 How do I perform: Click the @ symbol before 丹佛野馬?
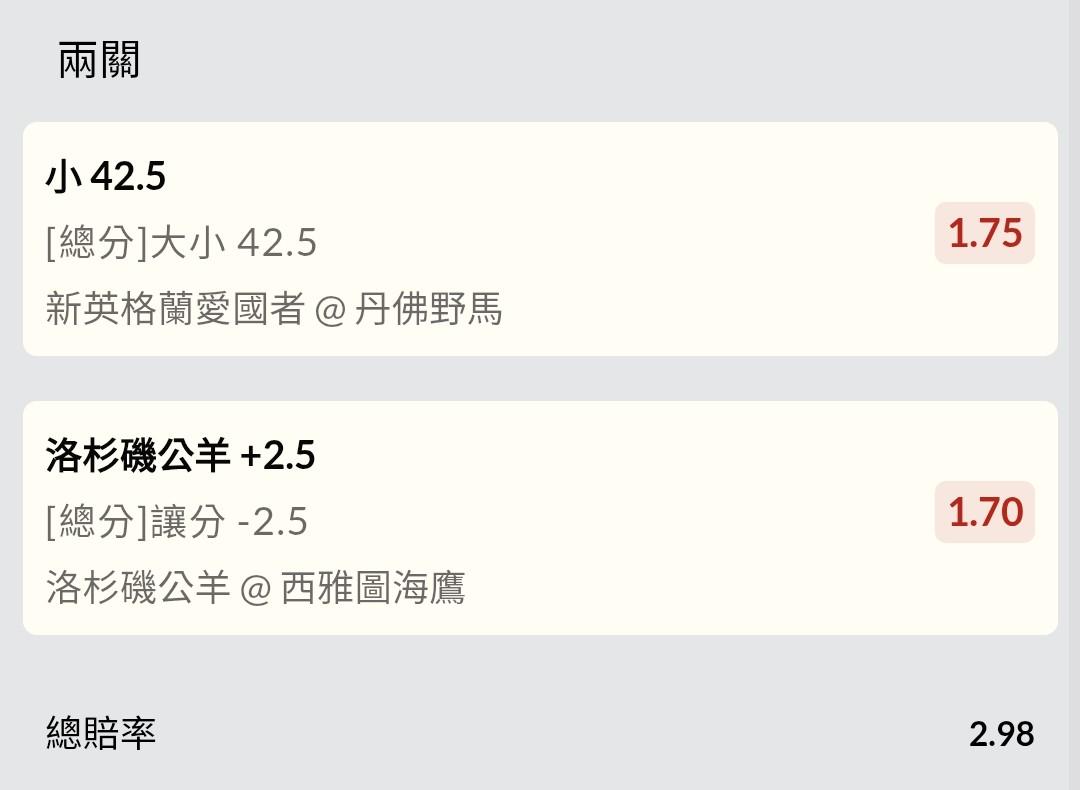click(x=329, y=311)
